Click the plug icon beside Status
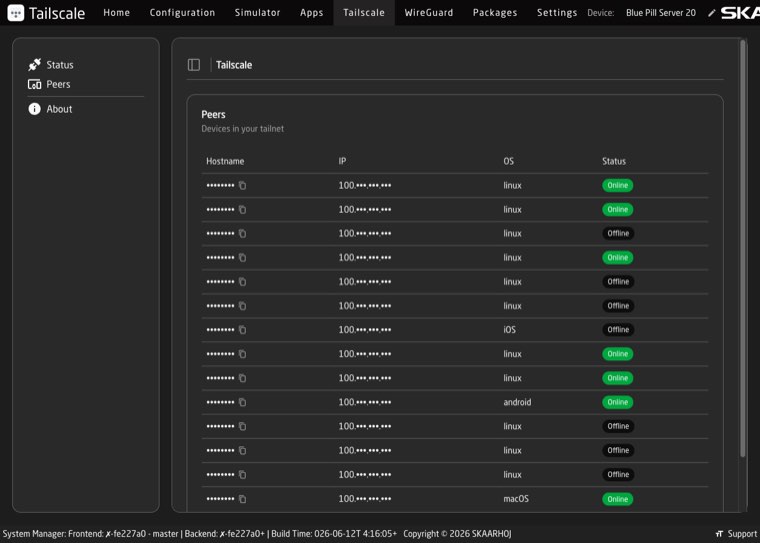 point(34,64)
